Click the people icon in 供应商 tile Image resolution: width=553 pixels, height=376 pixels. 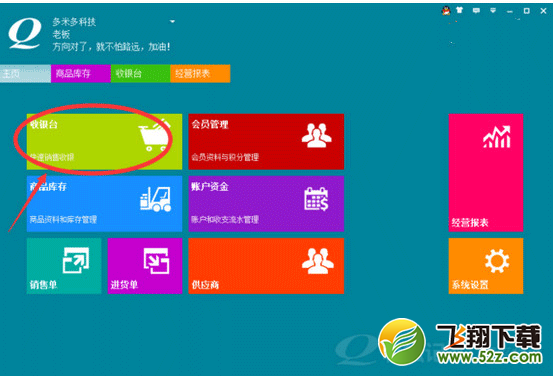pos(317,261)
